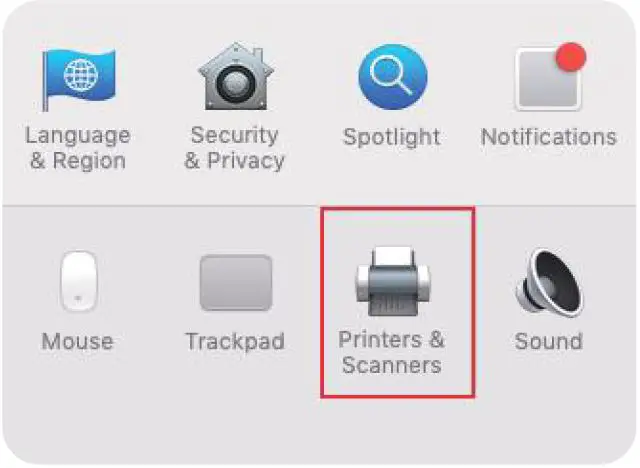This screenshot has width=640, height=468.
Task: Click the "Language & Region" text label
Action: pyautogui.click(x=78, y=148)
